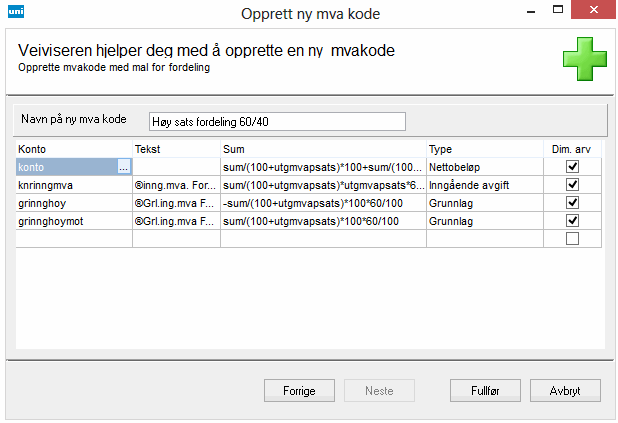618x423 pixels.
Task: Enable Dim. arv checkbox in empty row
Action: [x=573, y=238]
